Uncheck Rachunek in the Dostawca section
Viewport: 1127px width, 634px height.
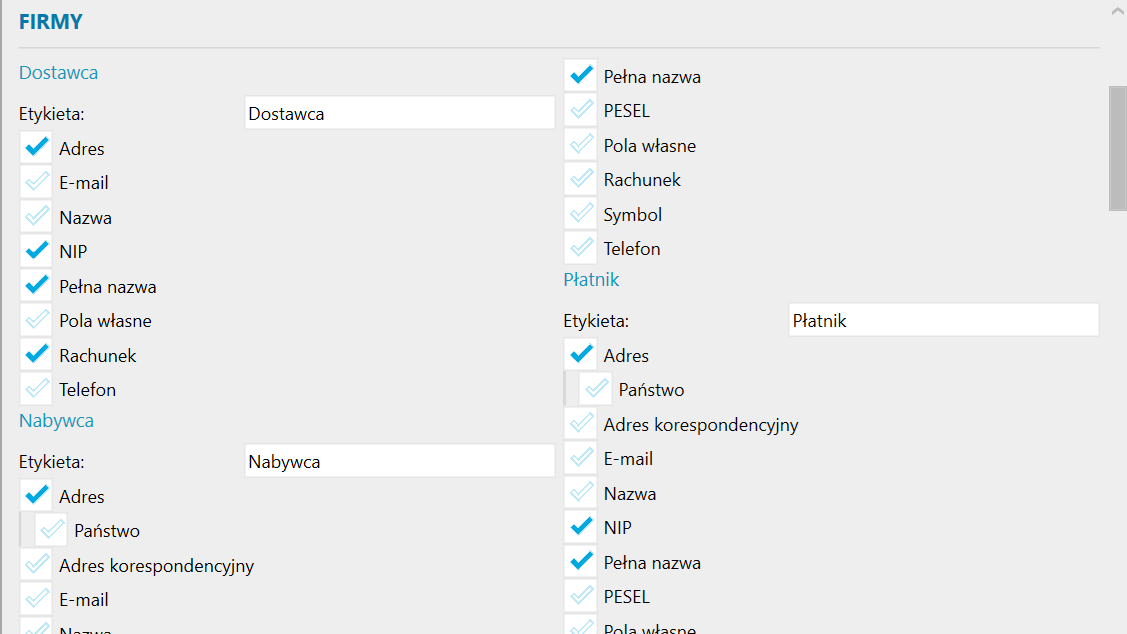[x=37, y=355]
